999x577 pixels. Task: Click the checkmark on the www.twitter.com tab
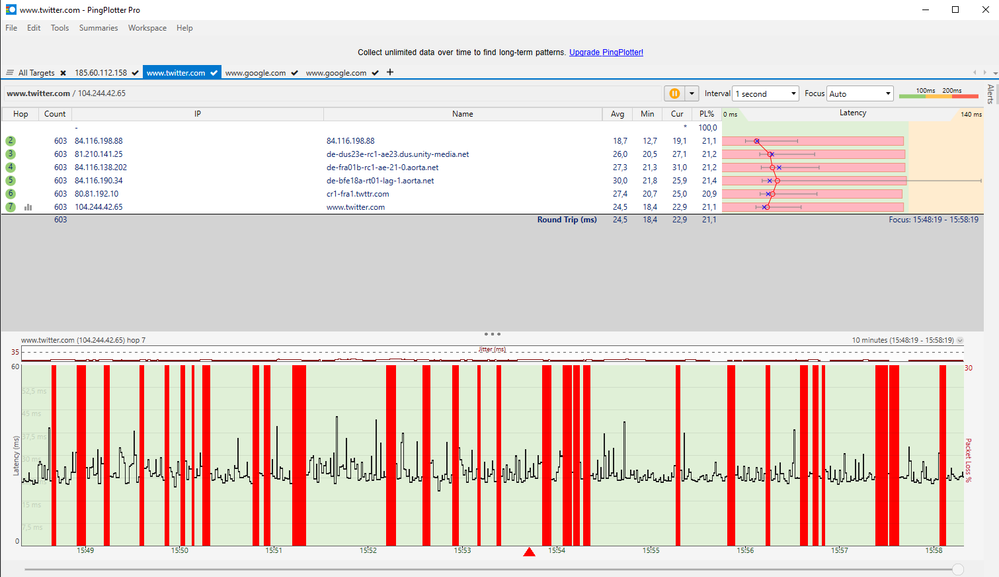[214, 73]
